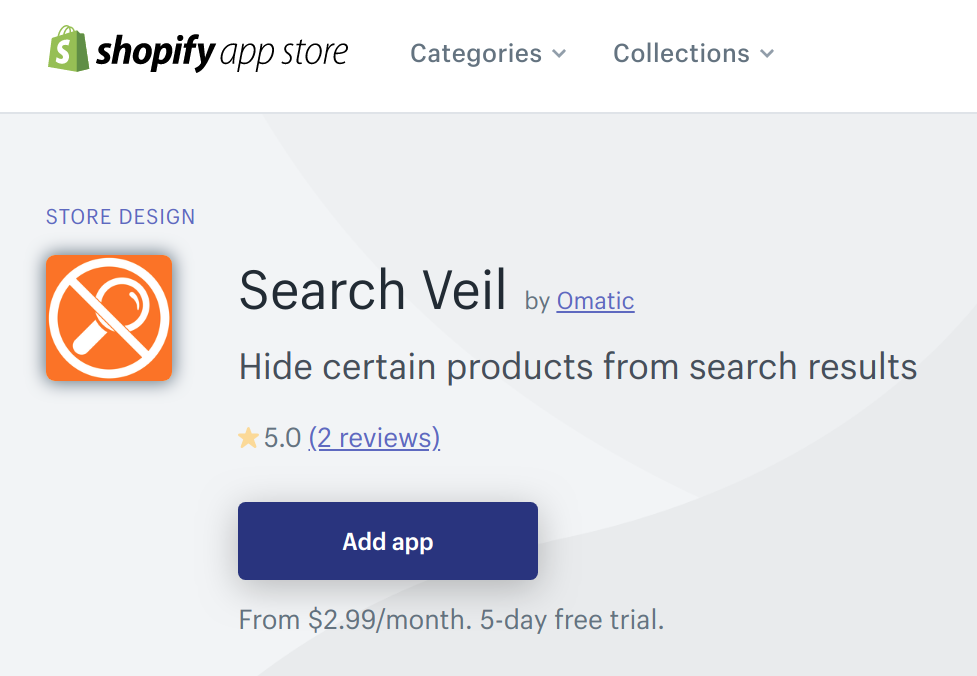Click the Add app button
977x676 pixels.
click(x=387, y=541)
